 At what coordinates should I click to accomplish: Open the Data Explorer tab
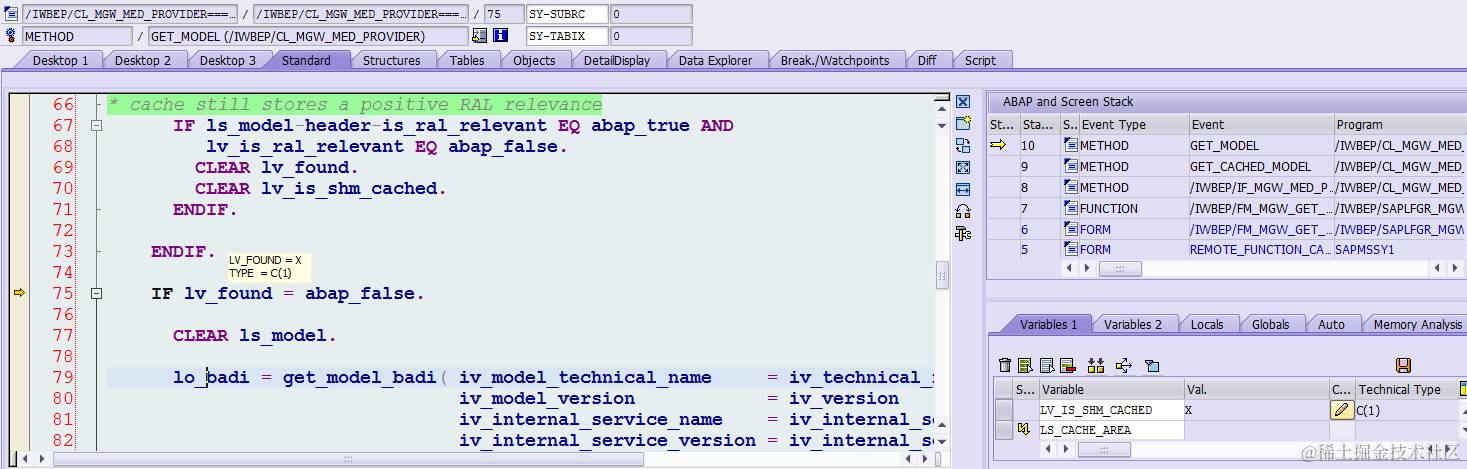[x=715, y=60]
